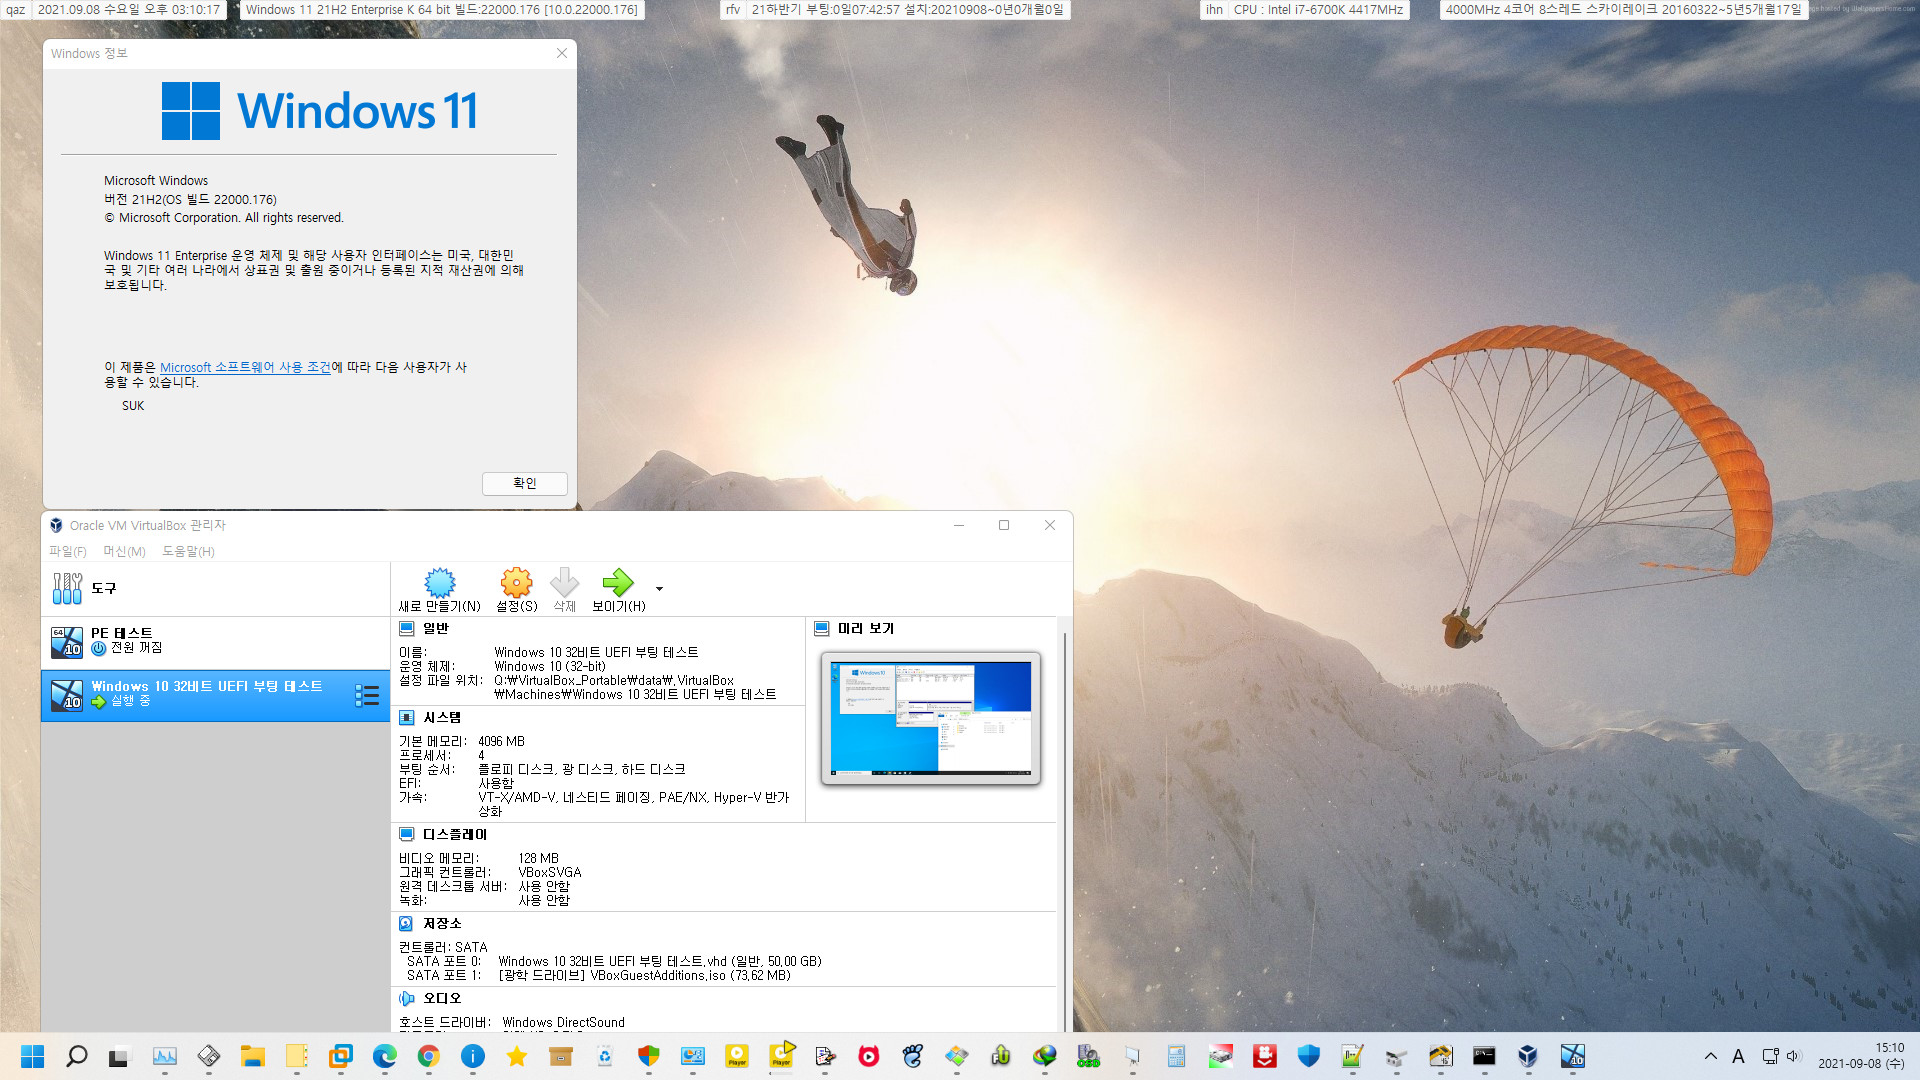Click the VM preview thumbnail

931,718
